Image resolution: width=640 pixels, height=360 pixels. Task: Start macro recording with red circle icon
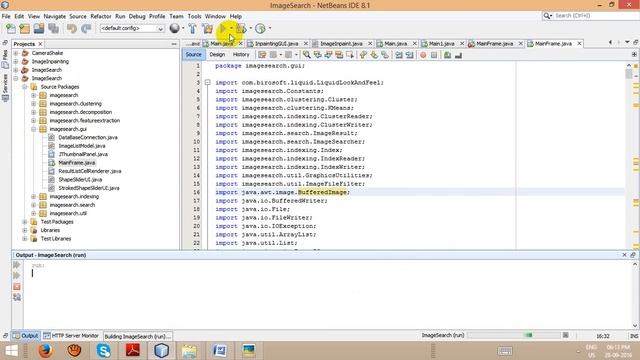(x=423, y=55)
